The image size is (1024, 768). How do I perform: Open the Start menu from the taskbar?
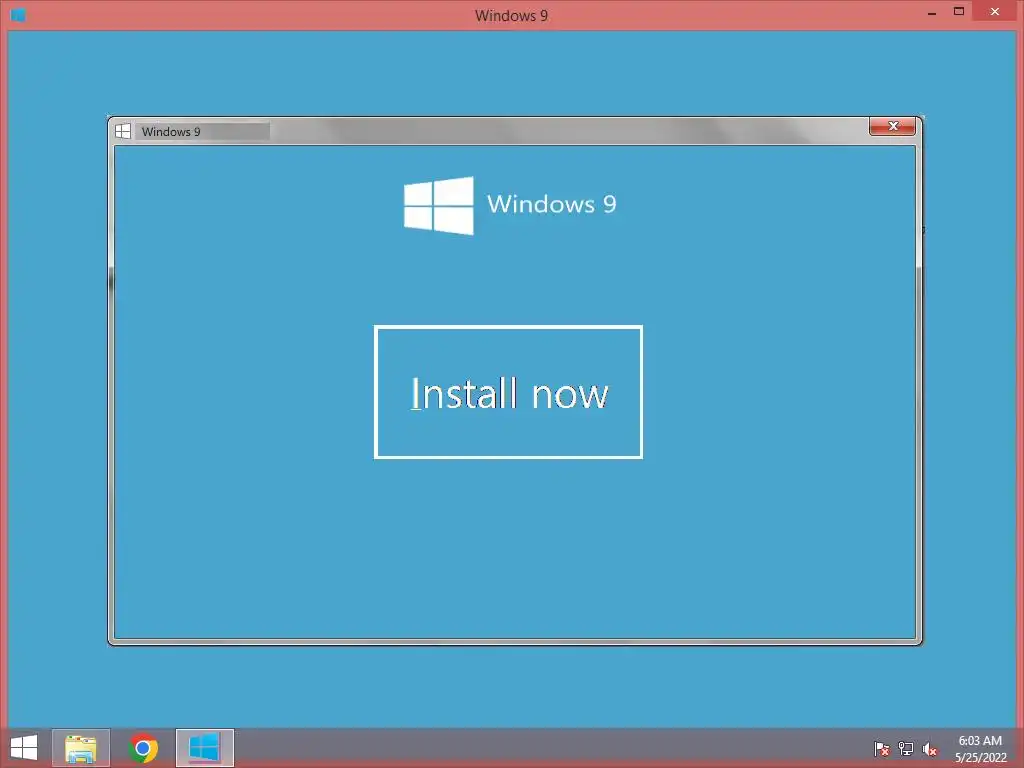point(24,748)
